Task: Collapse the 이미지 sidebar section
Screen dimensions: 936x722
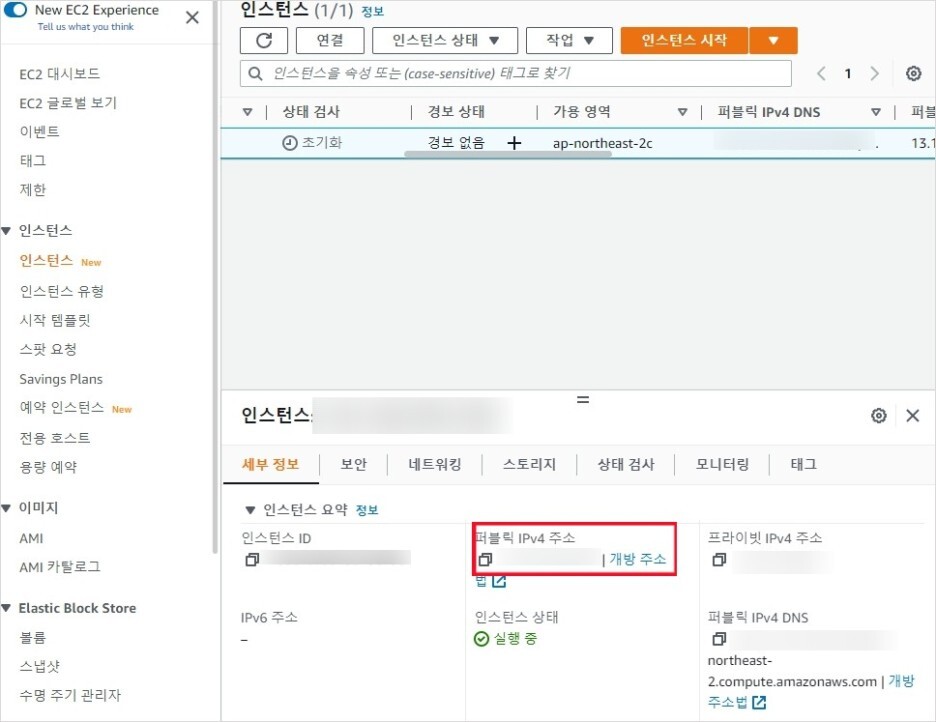Action: (7, 508)
